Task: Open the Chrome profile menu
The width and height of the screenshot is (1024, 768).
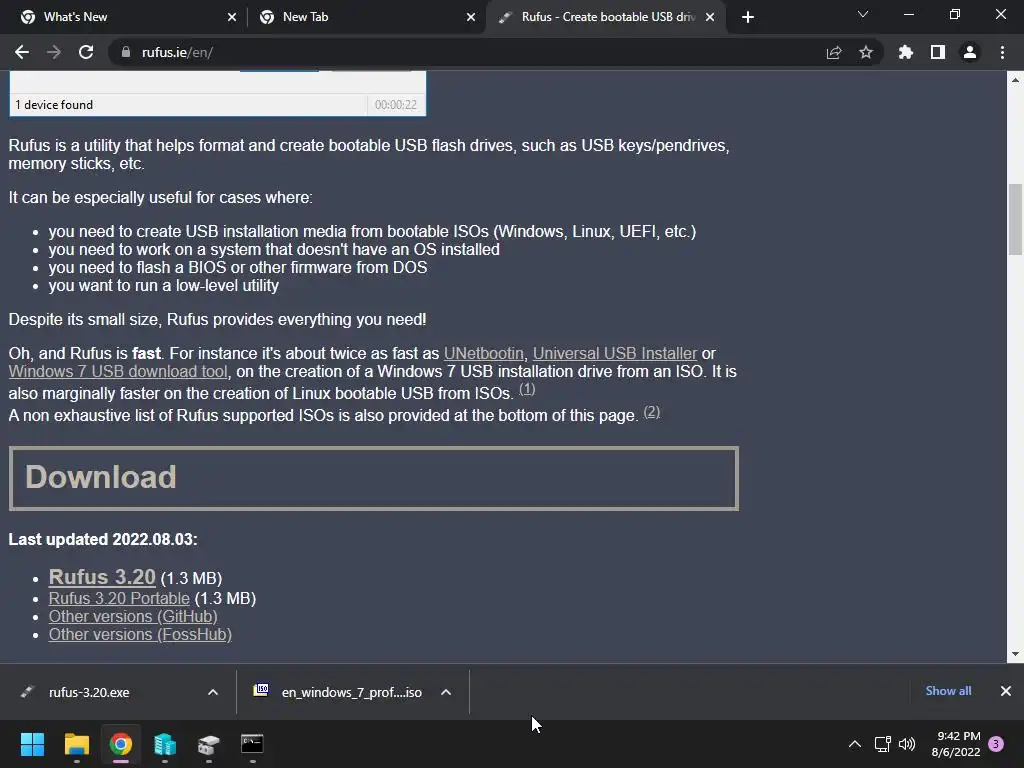Action: (x=970, y=52)
